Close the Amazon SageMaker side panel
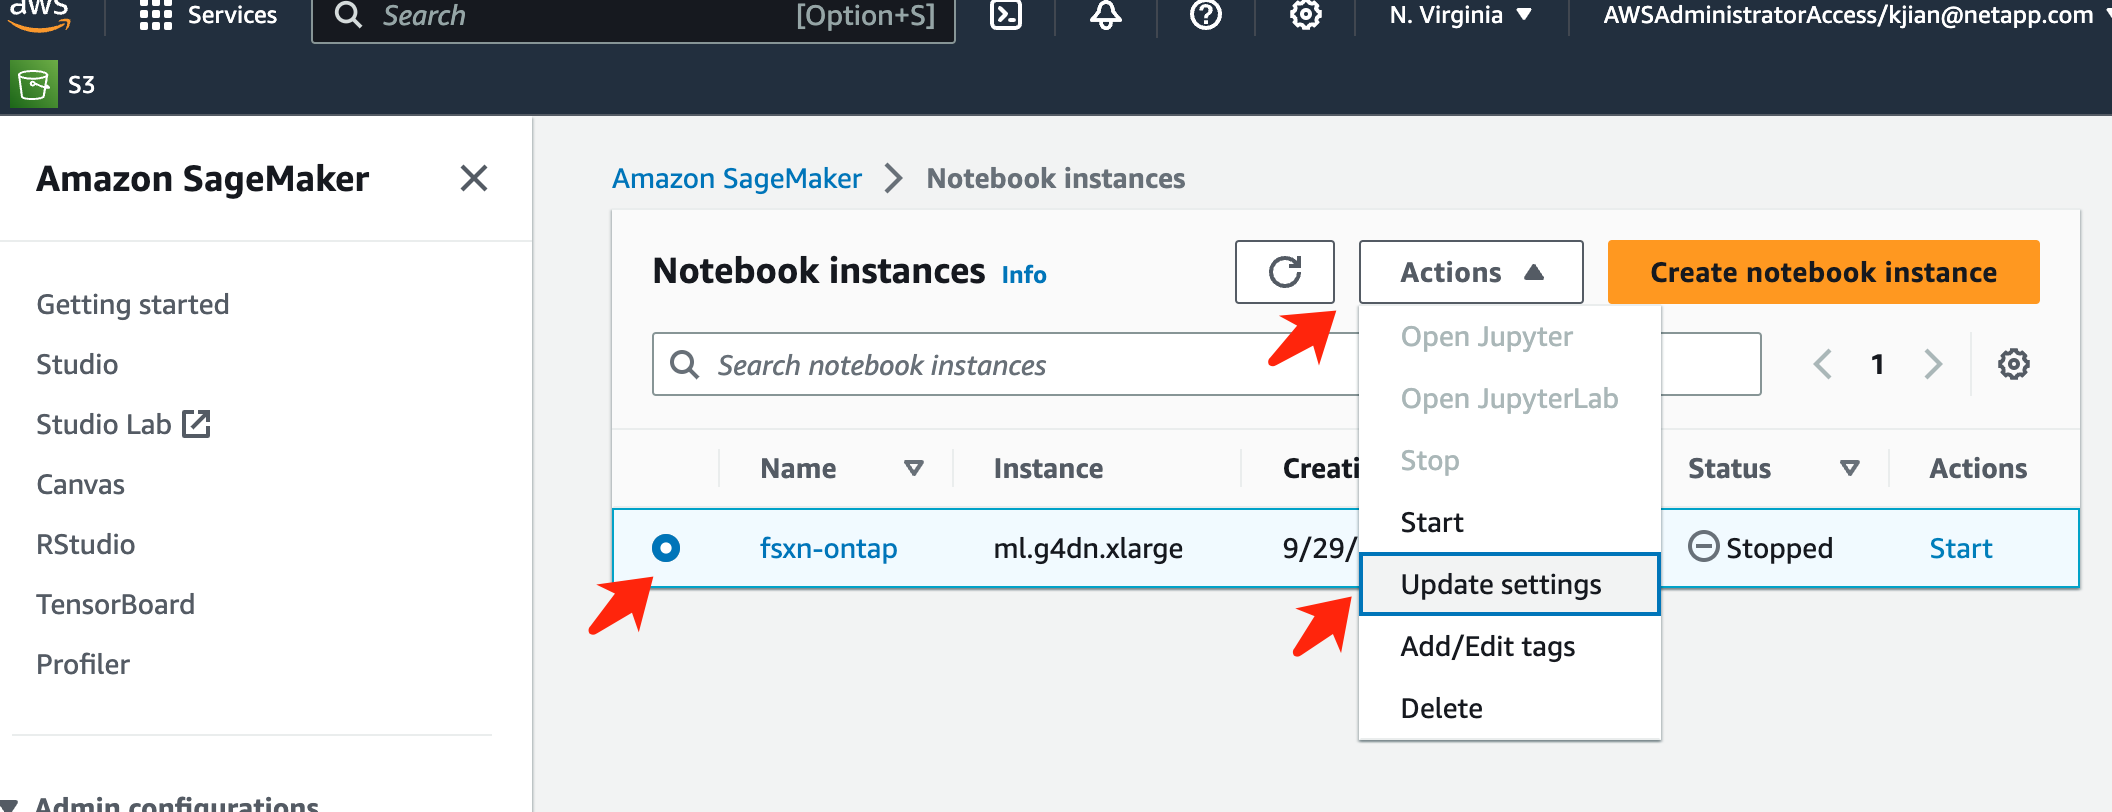 pyautogui.click(x=474, y=179)
